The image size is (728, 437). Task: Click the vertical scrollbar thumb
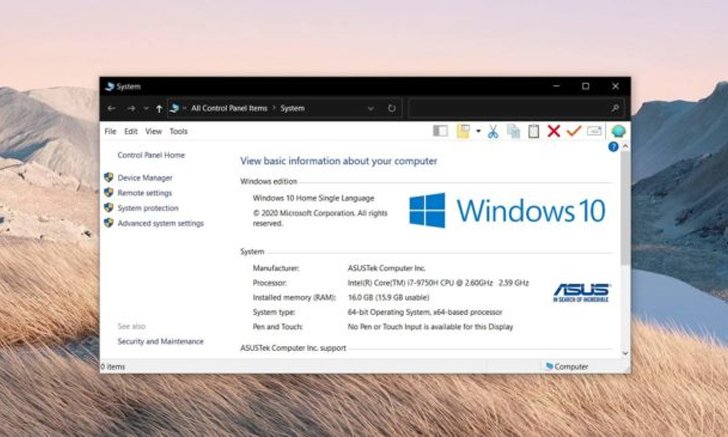click(625, 208)
